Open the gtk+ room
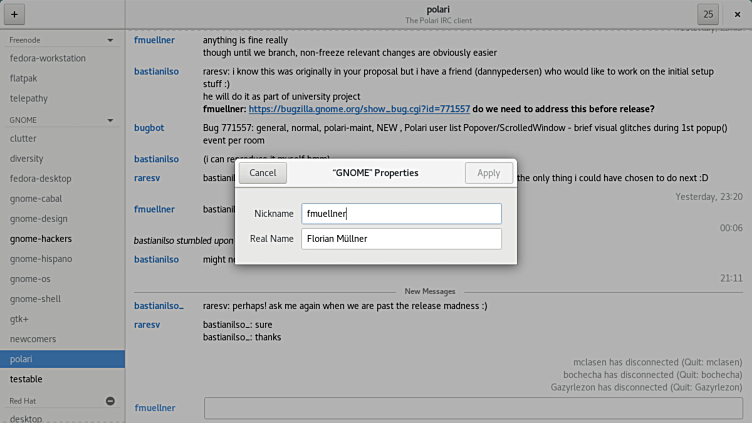This screenshot has width=752, height=423. 62,319
